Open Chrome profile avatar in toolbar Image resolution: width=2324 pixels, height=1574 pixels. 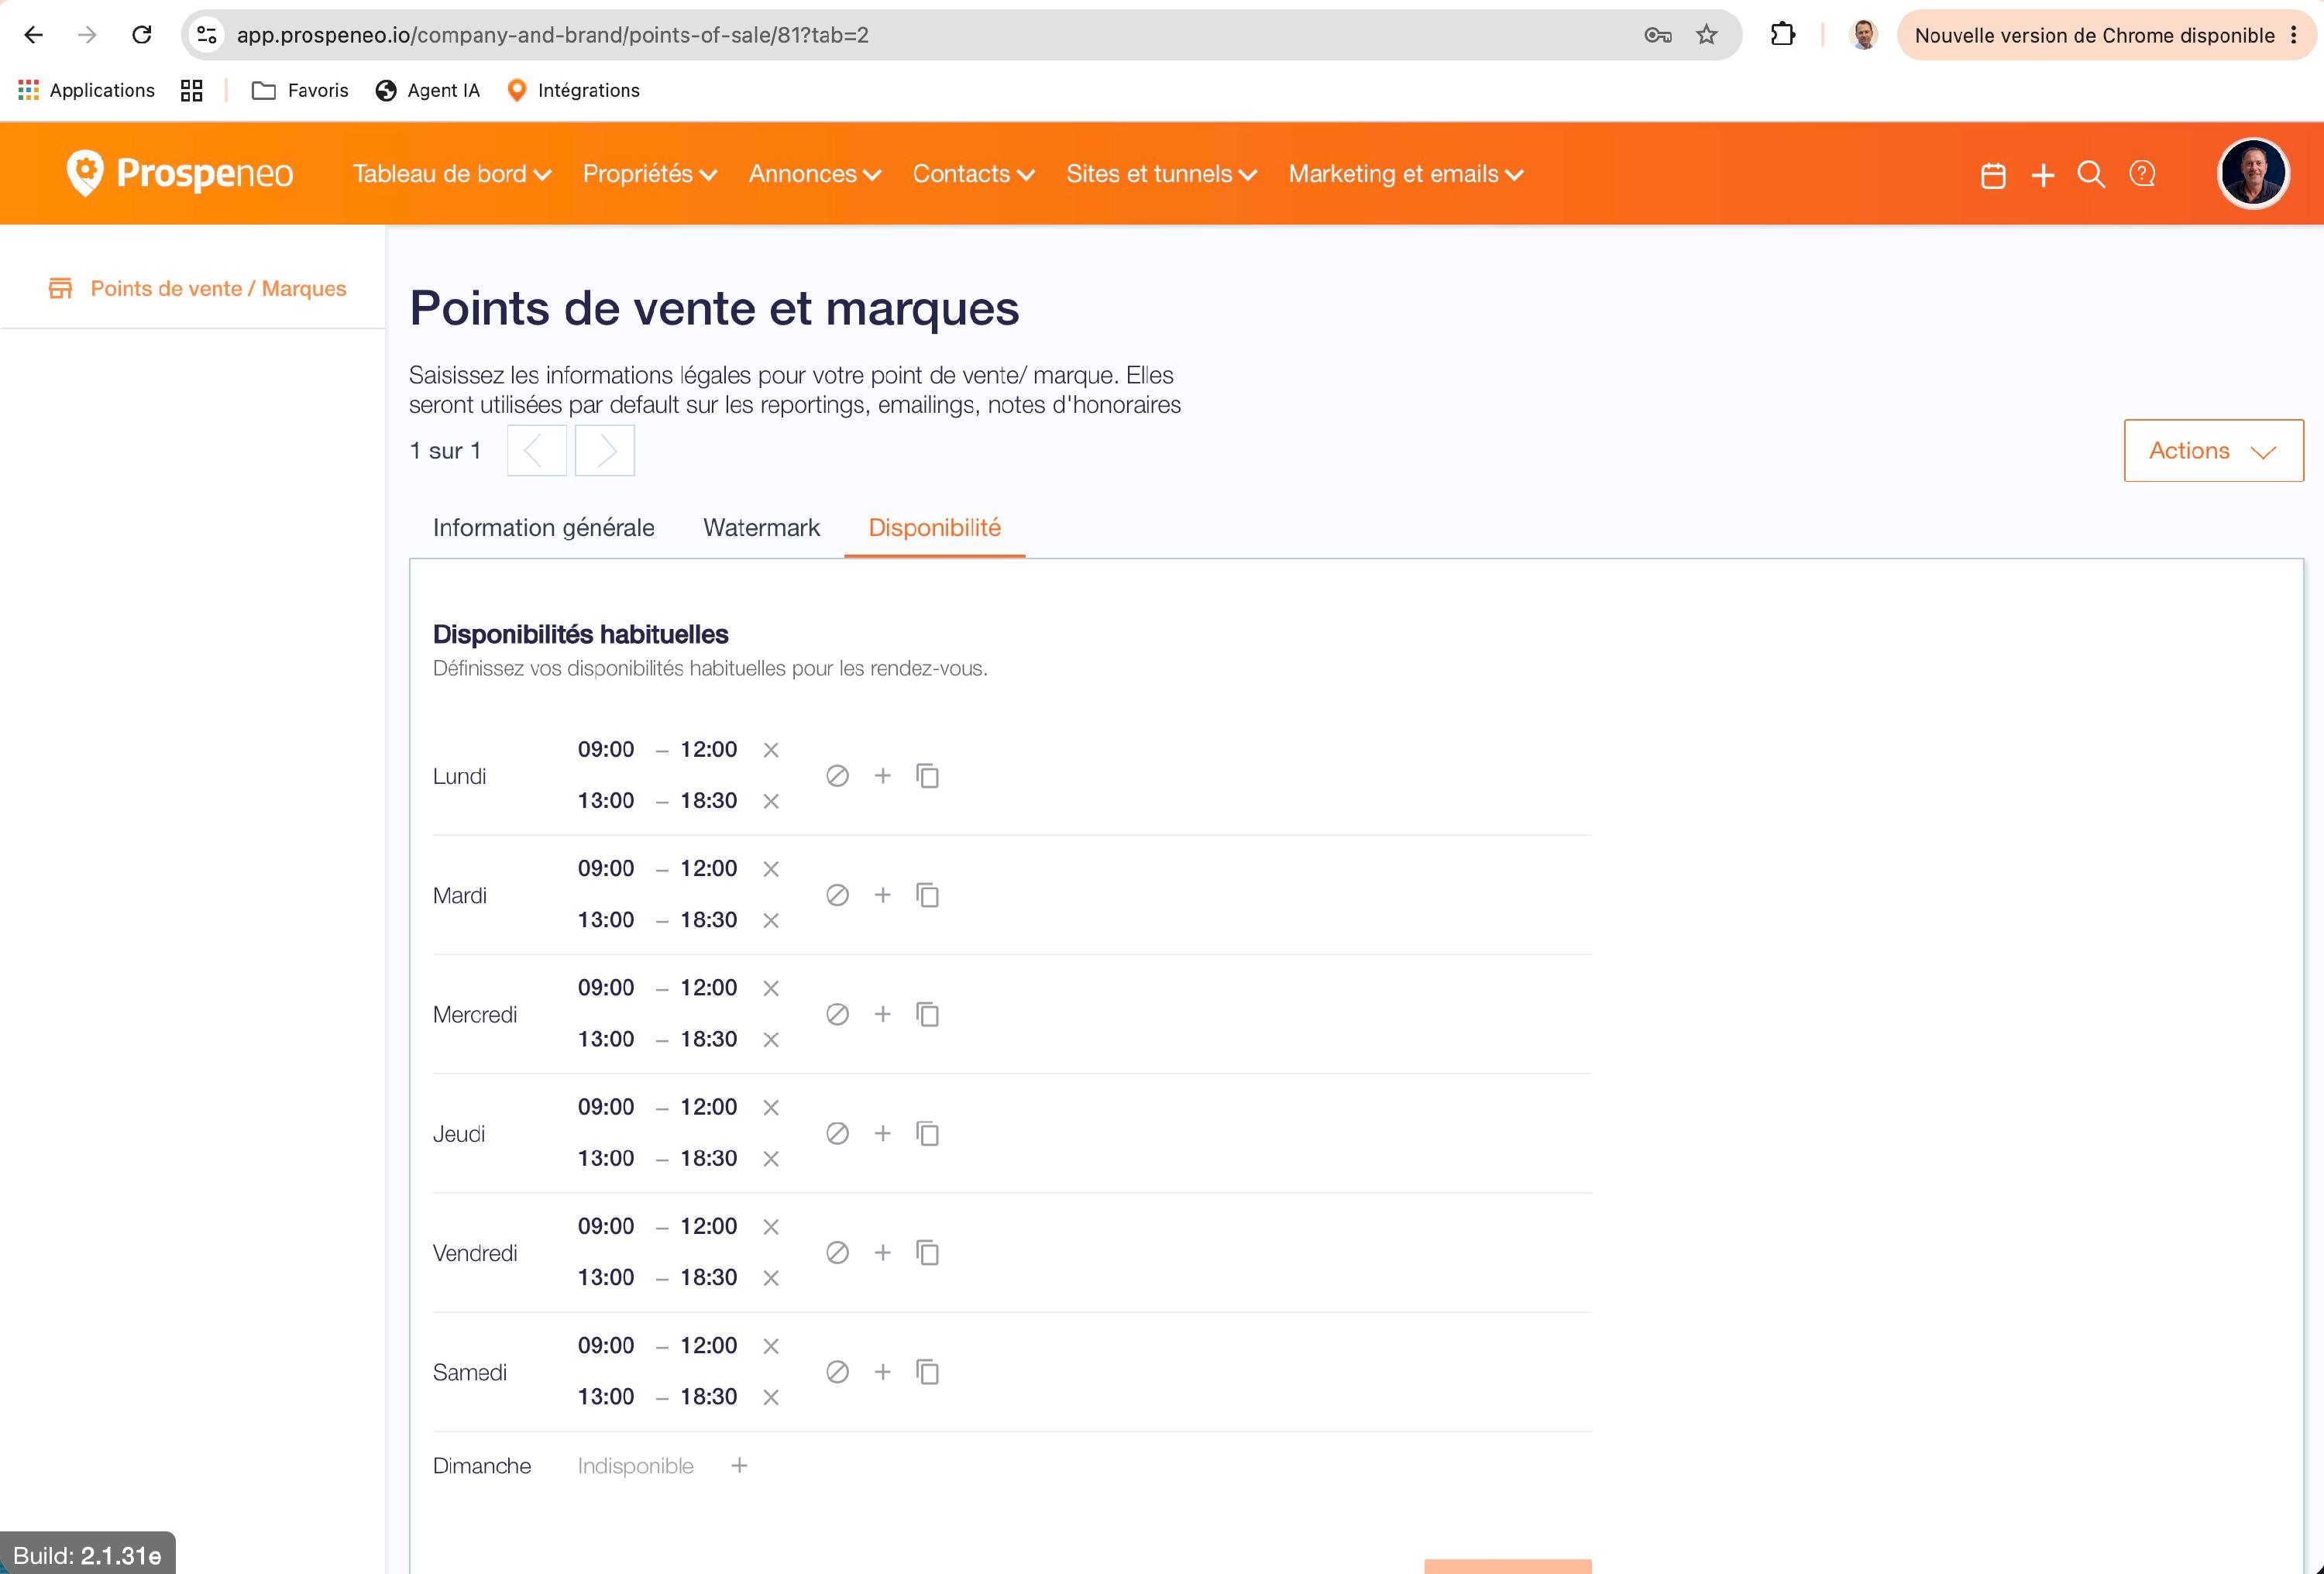pos(1864,35)
